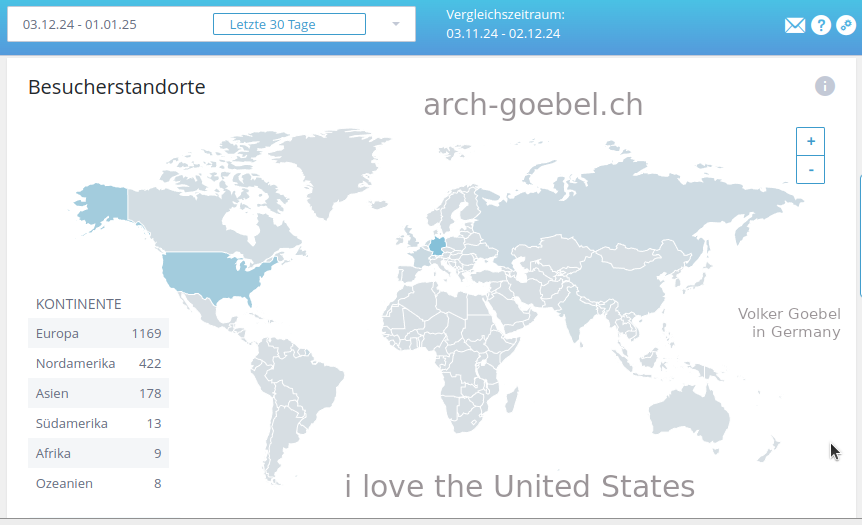Image resolution: width=862 pixels, height=525 pixels.
Task: Click the Besucherstandorte heading
Action: click(x=117, y=87)
